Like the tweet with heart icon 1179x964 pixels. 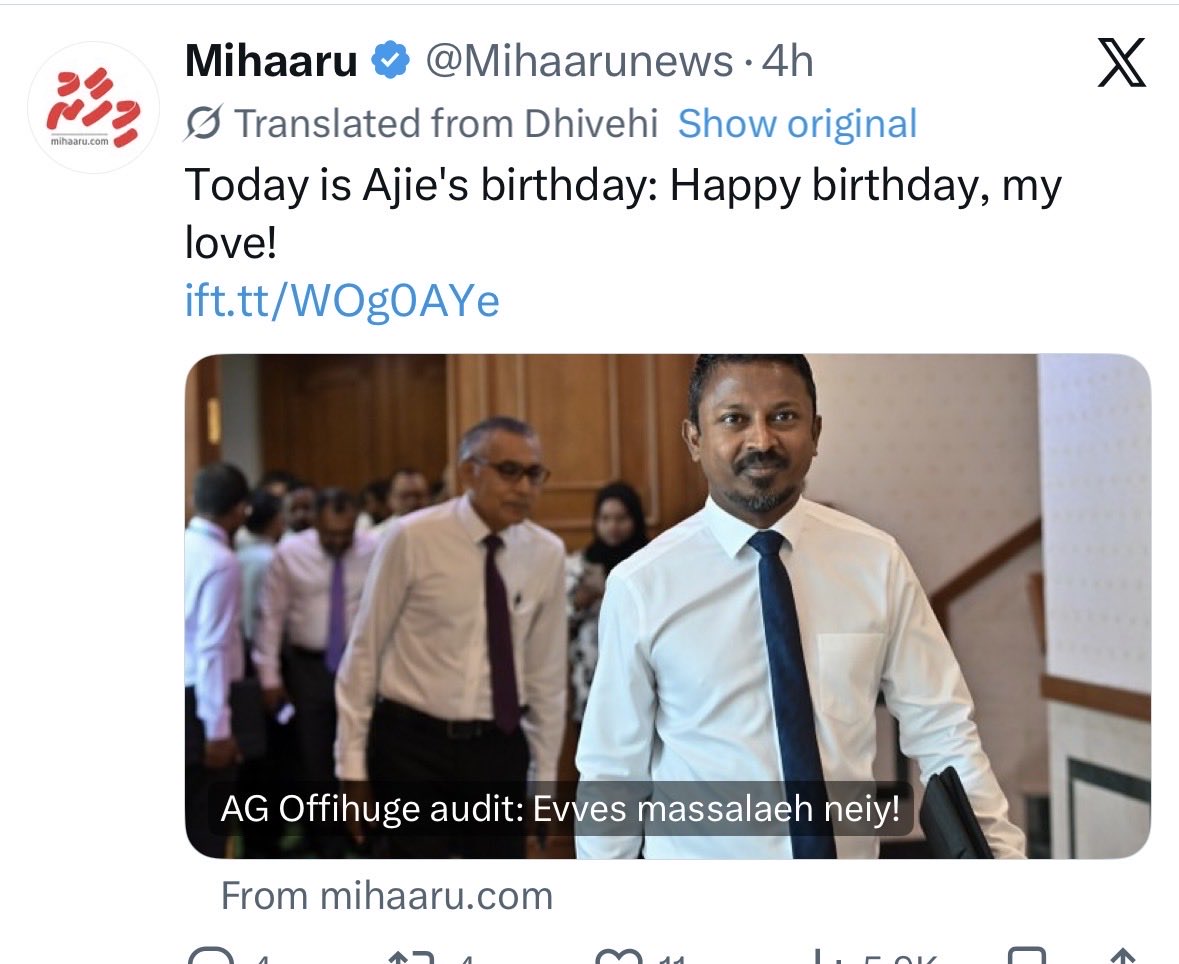(x=620, y=956)
